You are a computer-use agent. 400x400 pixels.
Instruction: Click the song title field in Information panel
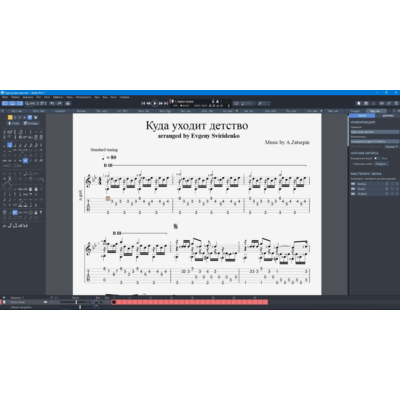tap(374, 132)
